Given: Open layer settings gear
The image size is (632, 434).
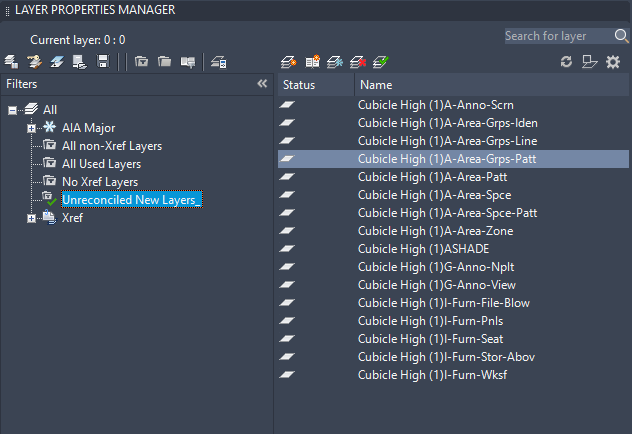Looking at the screenshot, I should click(613, 62).
